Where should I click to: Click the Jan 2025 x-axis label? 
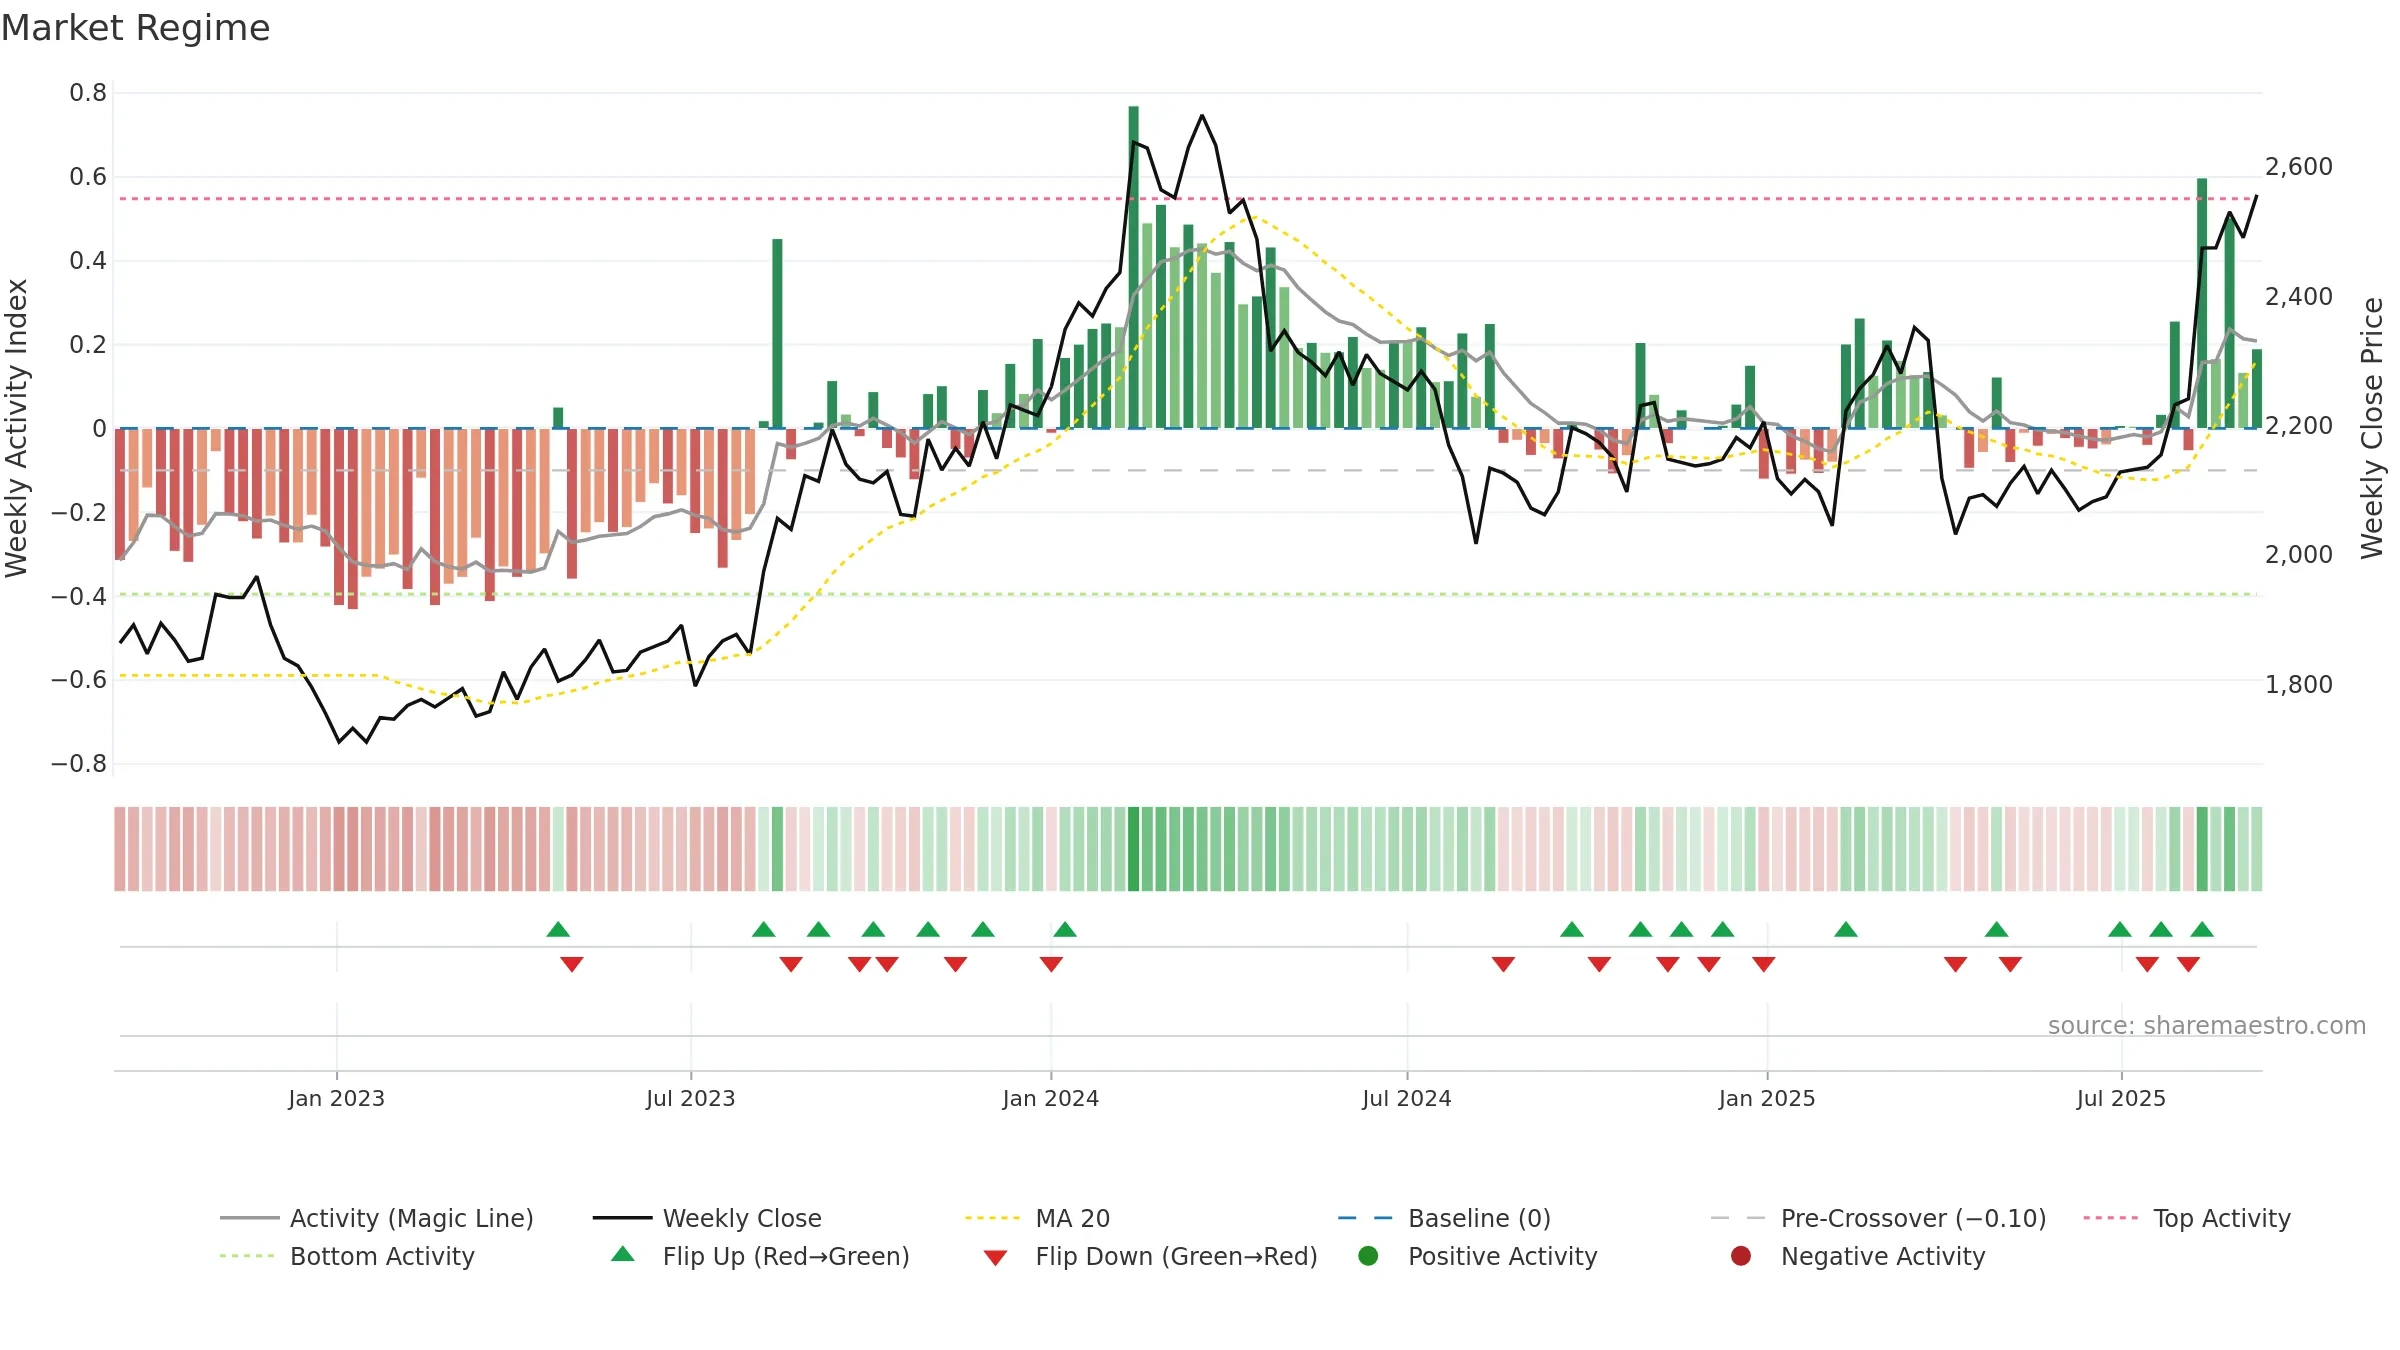pos(1767,1099)
